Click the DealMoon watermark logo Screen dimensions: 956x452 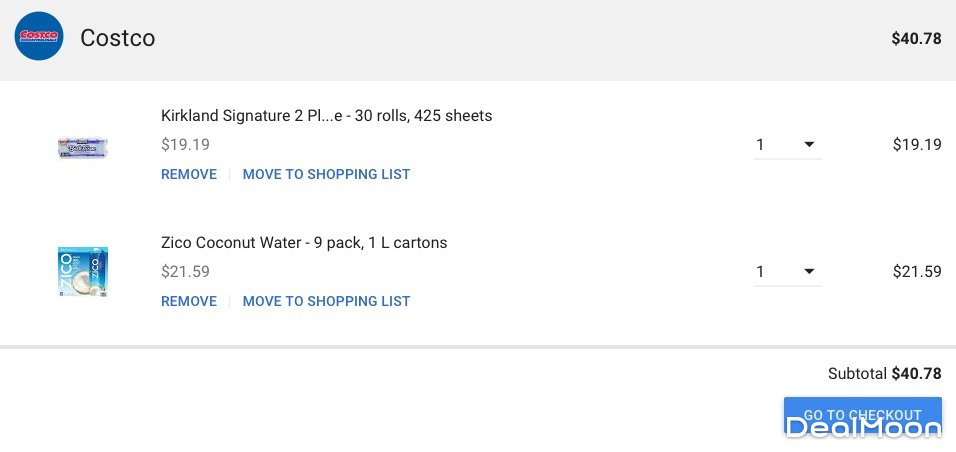click(863, 429)
